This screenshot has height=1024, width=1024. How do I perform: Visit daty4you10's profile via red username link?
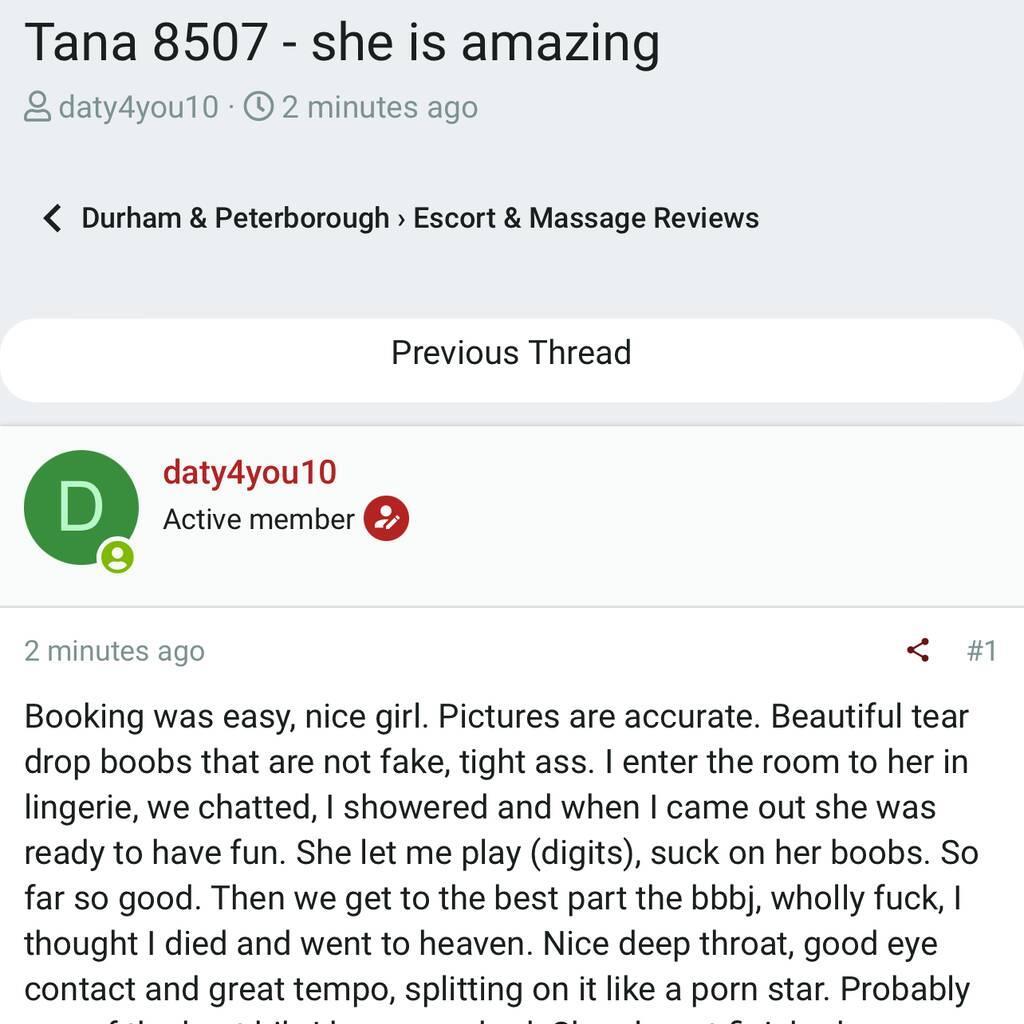click(x=248, y=472)
